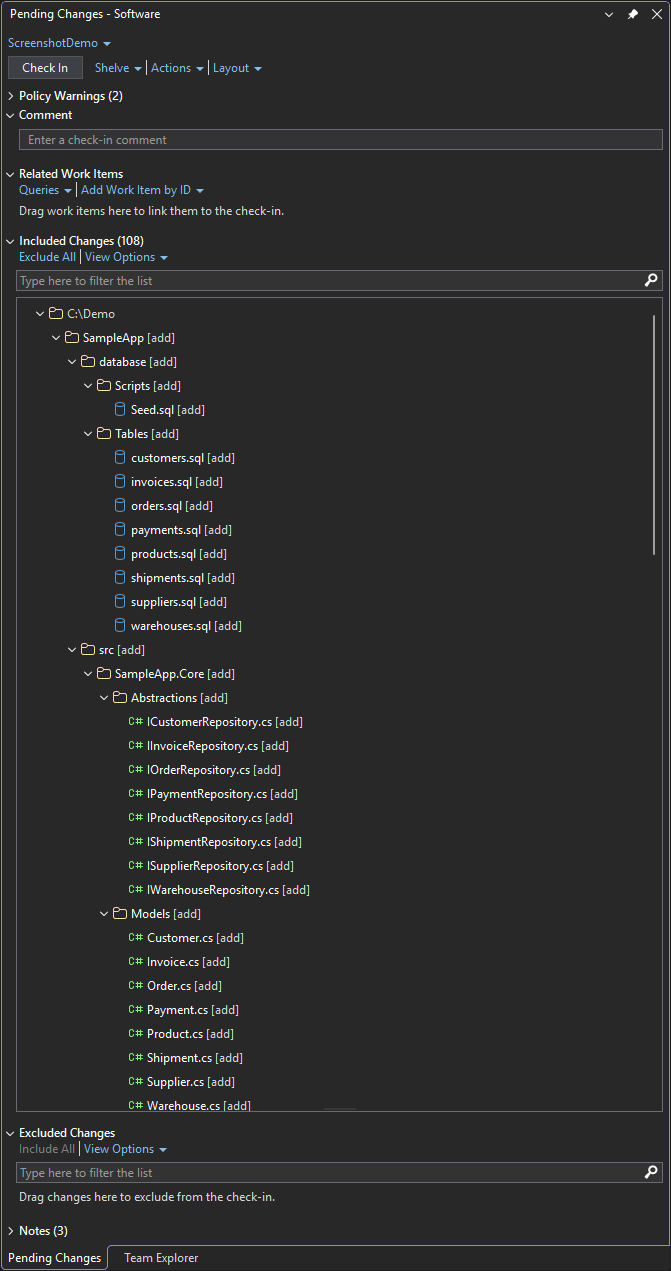Open the Shelve dropdown menu
This screenshot has width=671, height=1271.
click(x=118, y=68)
